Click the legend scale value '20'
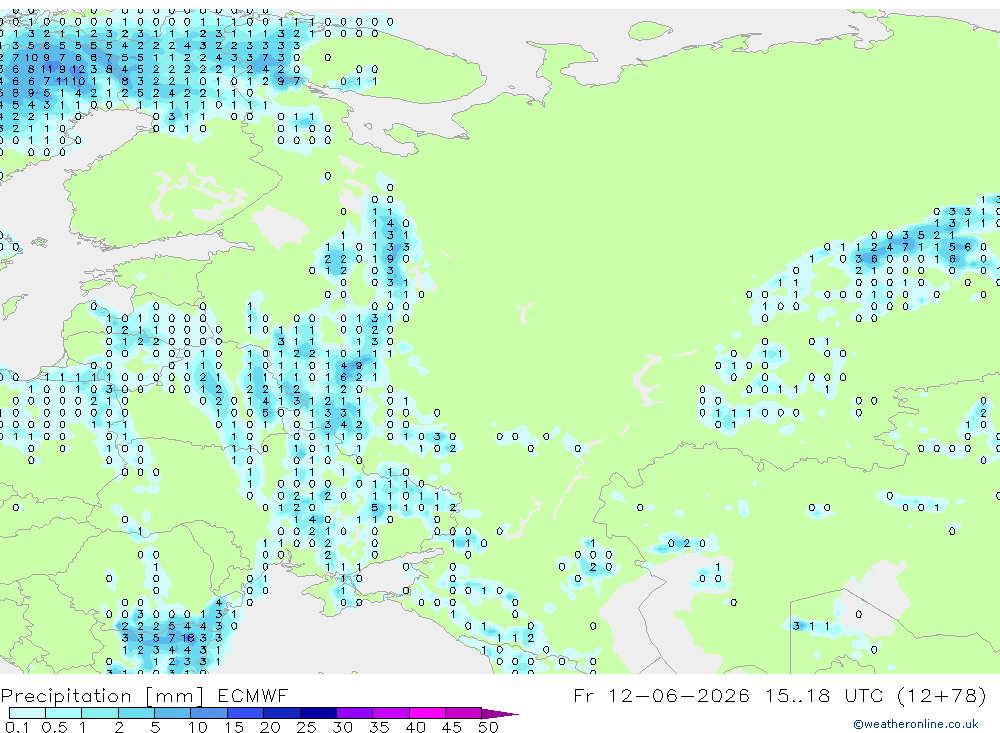The image size is (1000, 733). coord(270,727)
